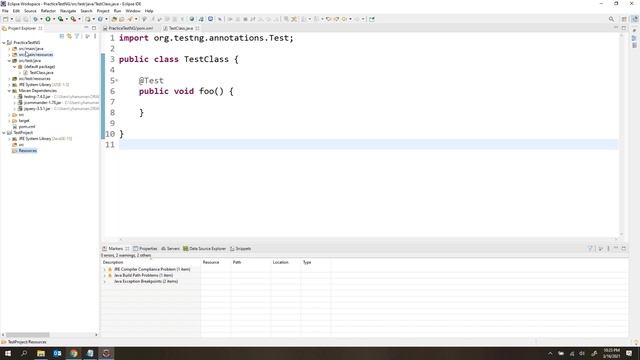Open Windows Start menu
The height and width of the screenshot is (360, 640).
point(7,353)
